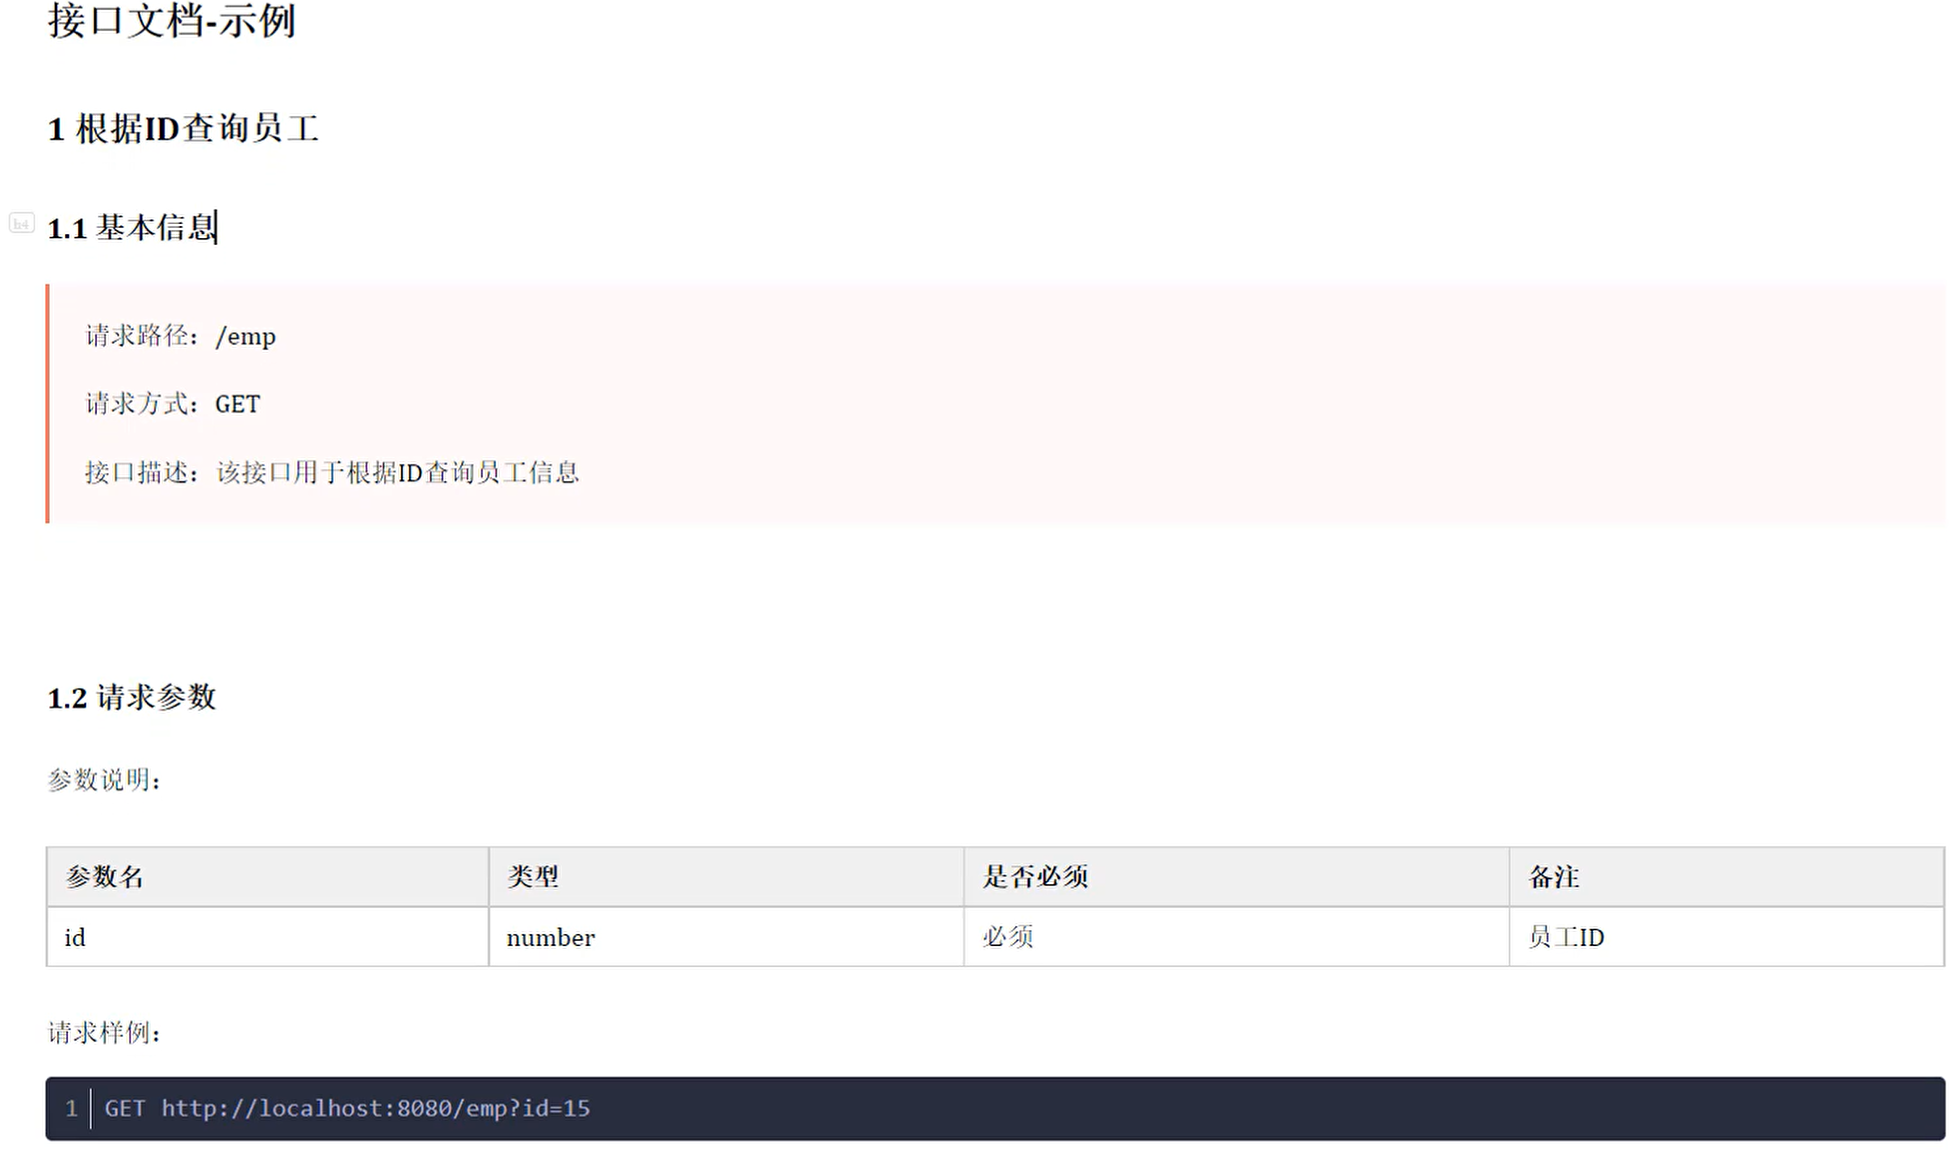This screenshot has width=1960, height=1150.
Task: Click the 请求方式: GET line
Action: click(172, 404)
